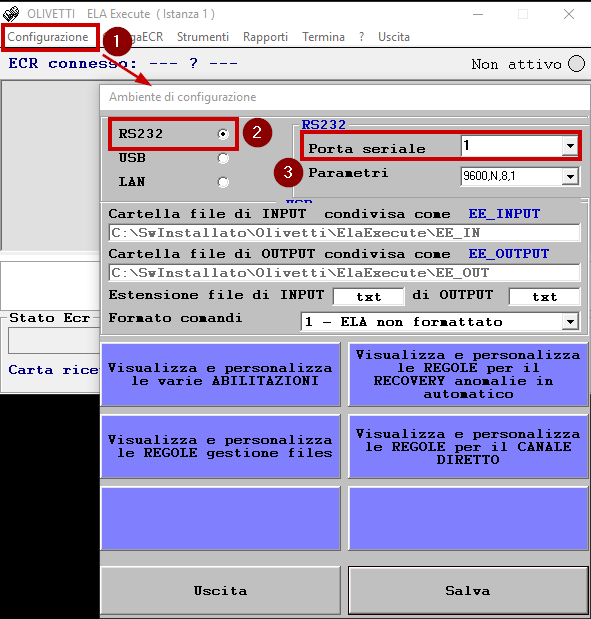The height and width of the screenshot is (619, 591).
Task: Open REGOLE per il RECOVERY anomalie button
Action: pos(468,374)
